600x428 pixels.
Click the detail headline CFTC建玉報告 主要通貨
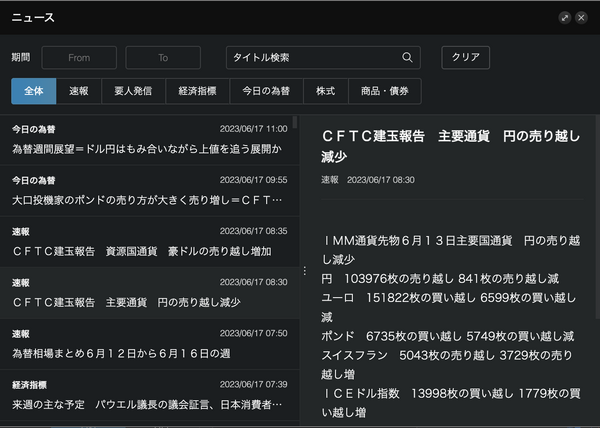point(451,146)
